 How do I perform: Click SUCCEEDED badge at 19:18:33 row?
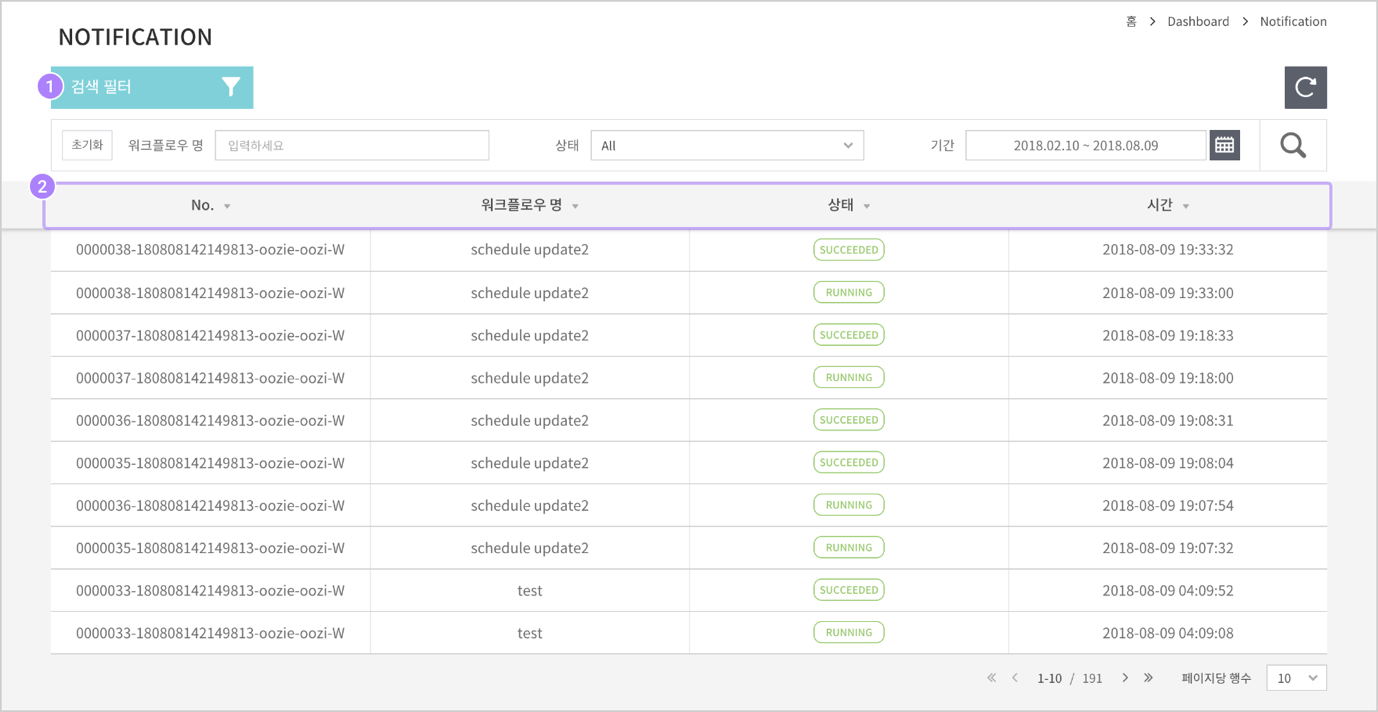pyautogui.click(x=849, y=335)
